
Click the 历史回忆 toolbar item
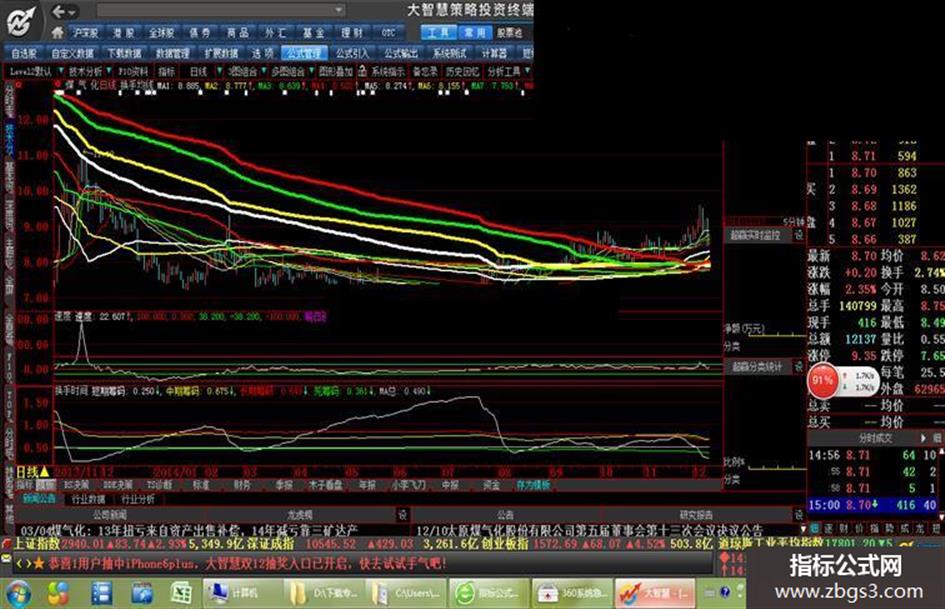pos(462,71)
